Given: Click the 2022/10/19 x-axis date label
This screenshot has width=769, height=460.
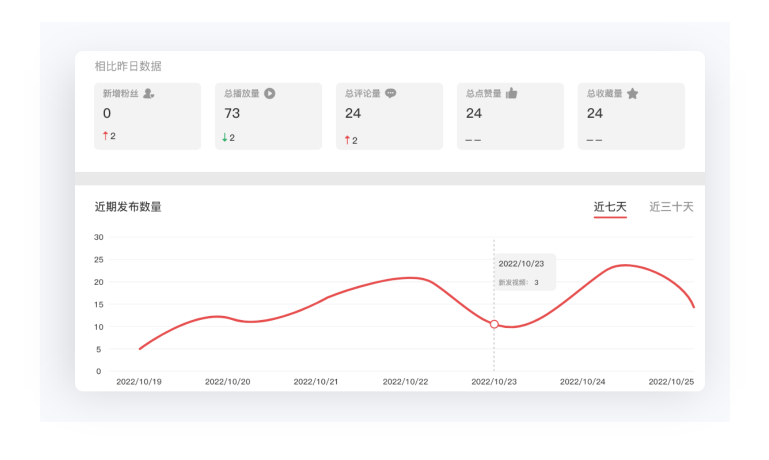Looking at the screenshot, I should click(x=139, y=381).
